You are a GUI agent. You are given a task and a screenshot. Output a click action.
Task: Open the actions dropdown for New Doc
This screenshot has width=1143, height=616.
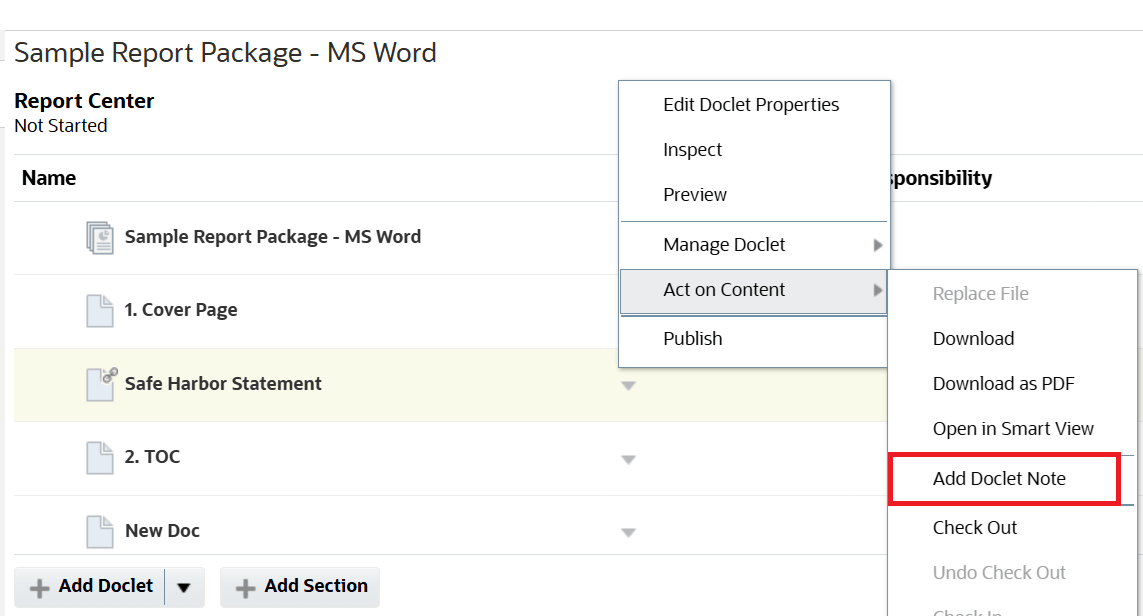tap(628, 530)
